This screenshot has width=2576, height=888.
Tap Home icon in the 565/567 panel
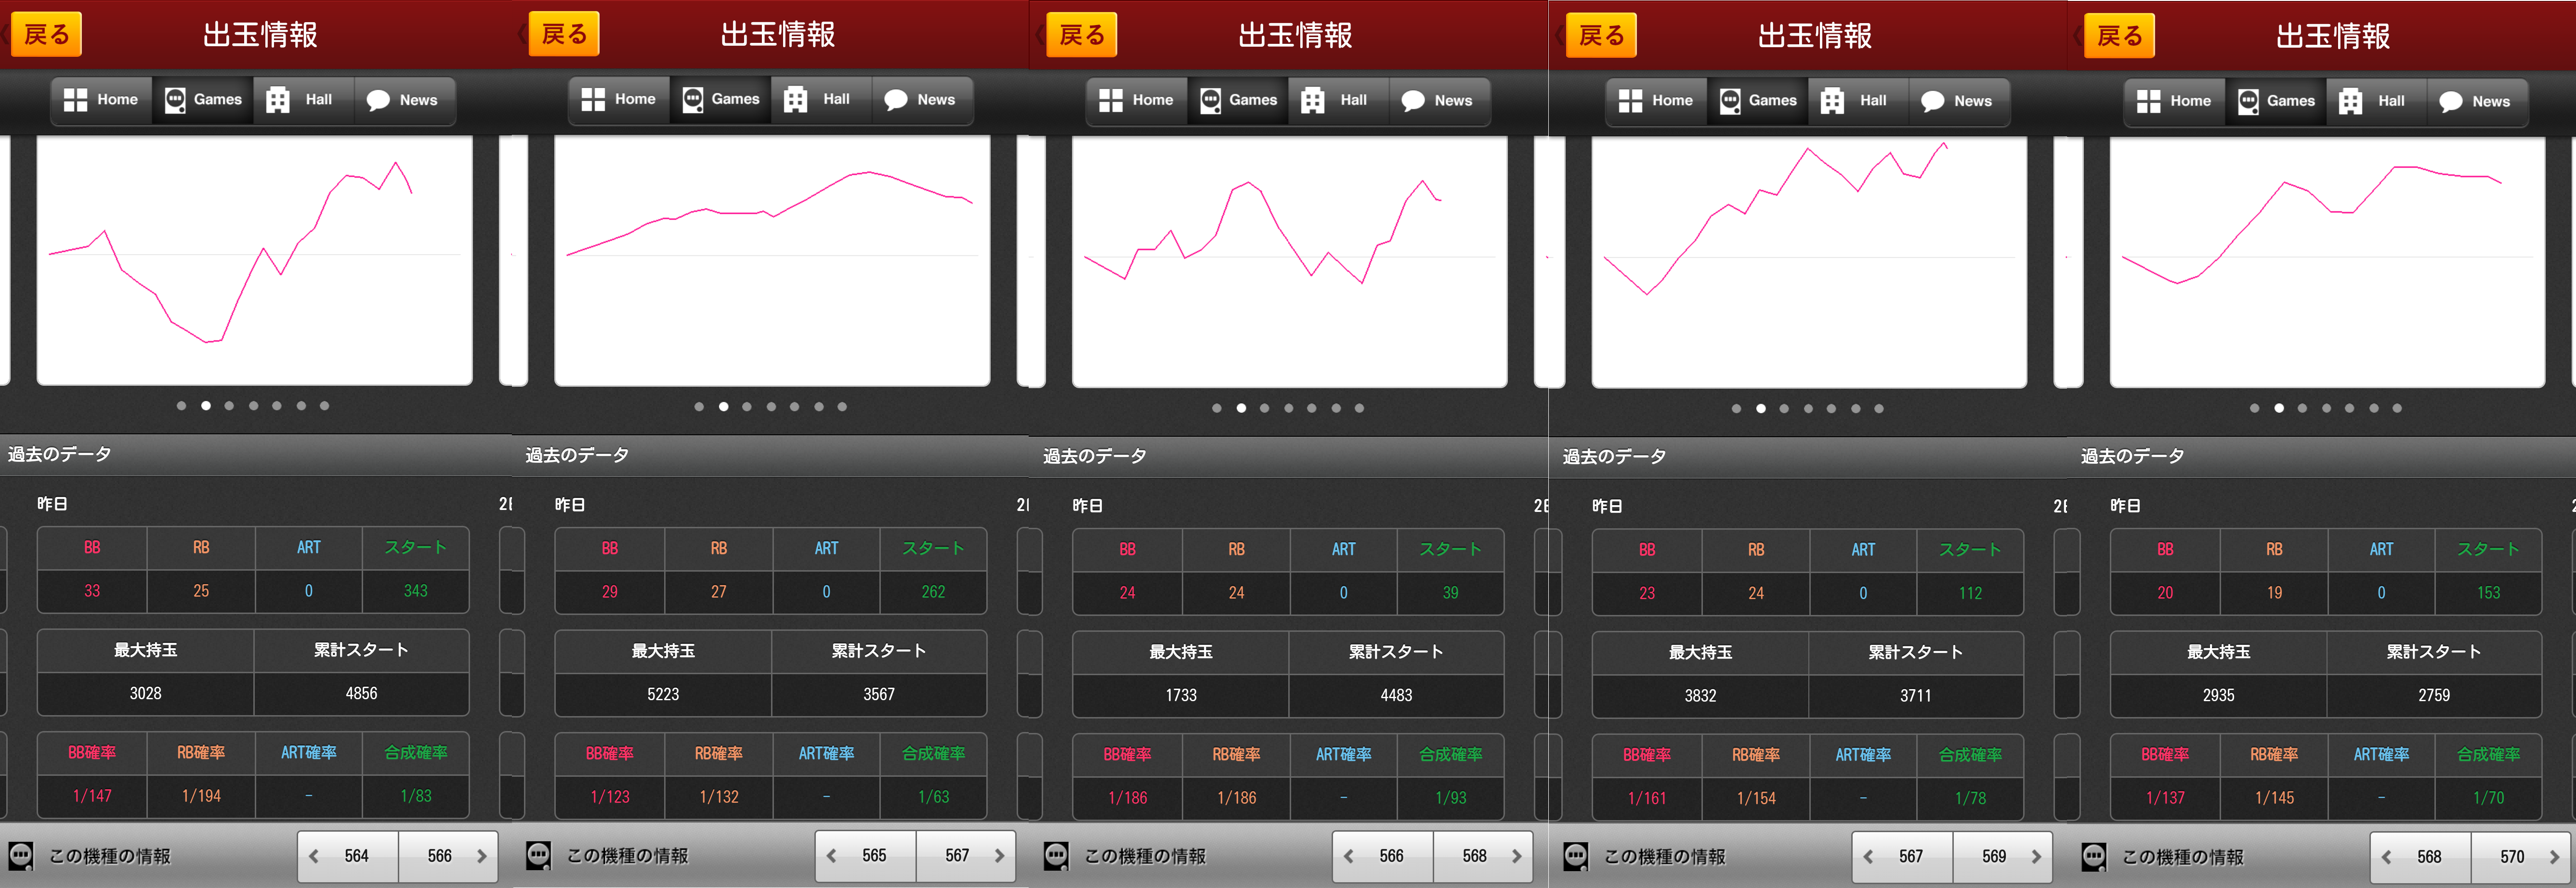click(x=593, y=100)
